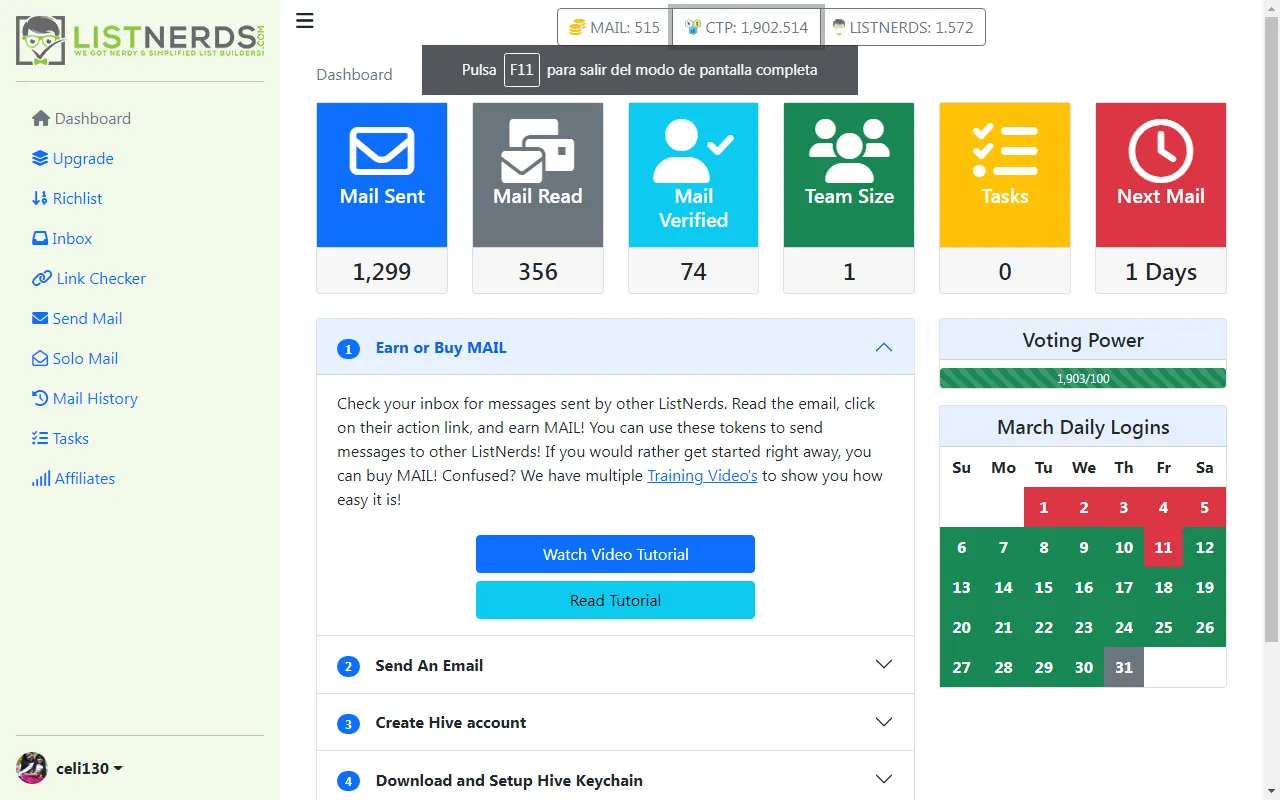Click the LISTNERDS token icon in top bar

click(x=839, y=27)
